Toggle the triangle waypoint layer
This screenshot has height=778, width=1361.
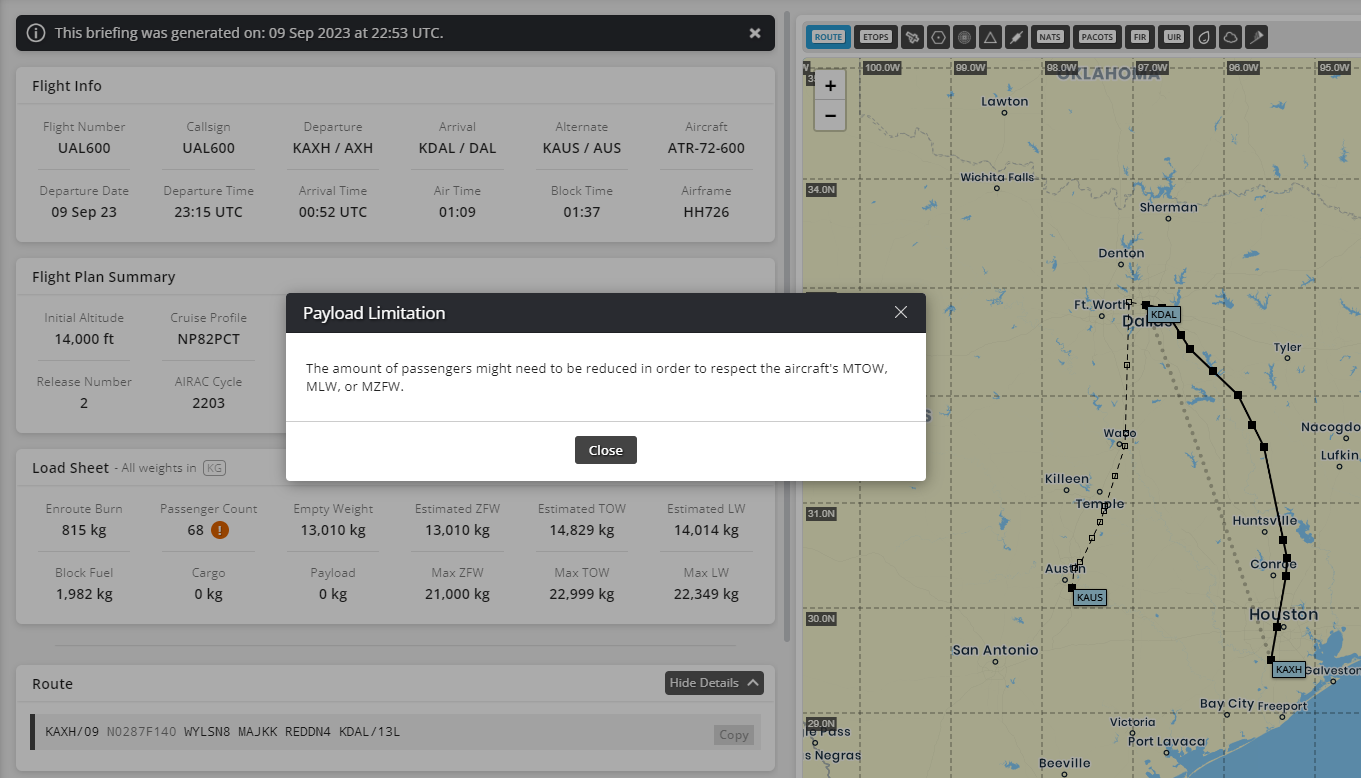(x=990, y=37)
